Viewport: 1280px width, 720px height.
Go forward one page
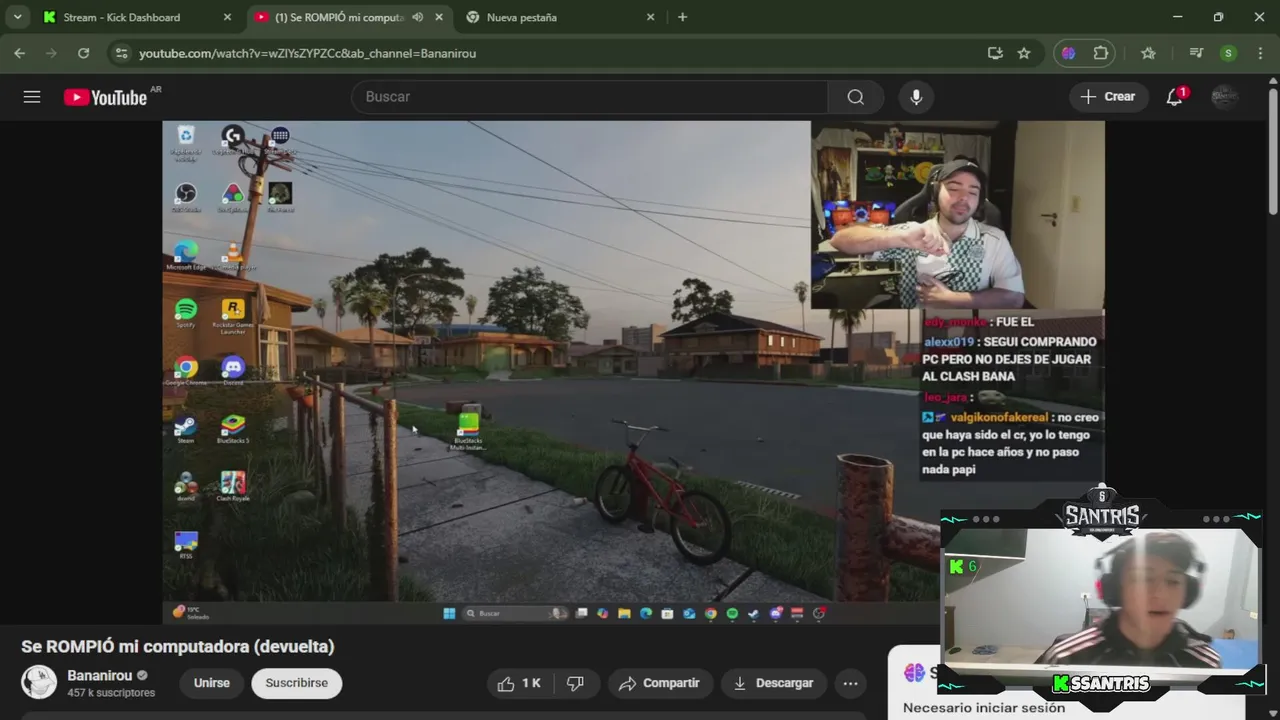[52, 53]
